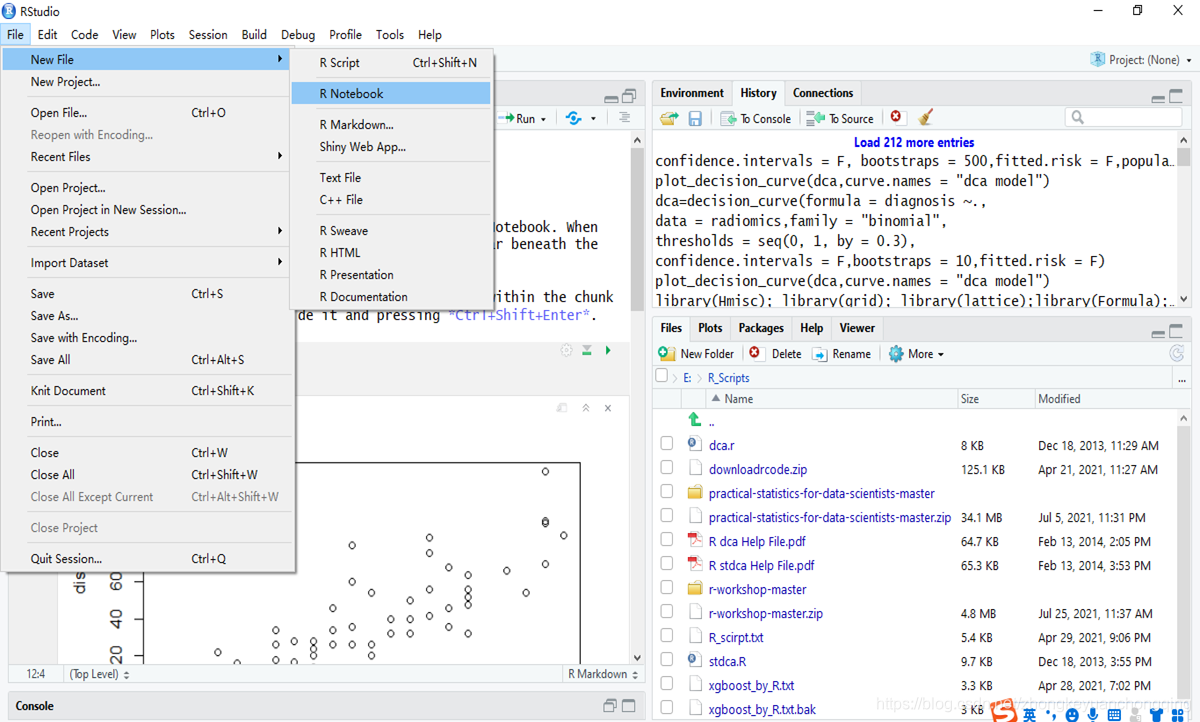The width and height of the screenshot is (1200, 722).
Task: Click the New Folder icon in Files pane
Action: pyautogui.click(x=667, y=353)
